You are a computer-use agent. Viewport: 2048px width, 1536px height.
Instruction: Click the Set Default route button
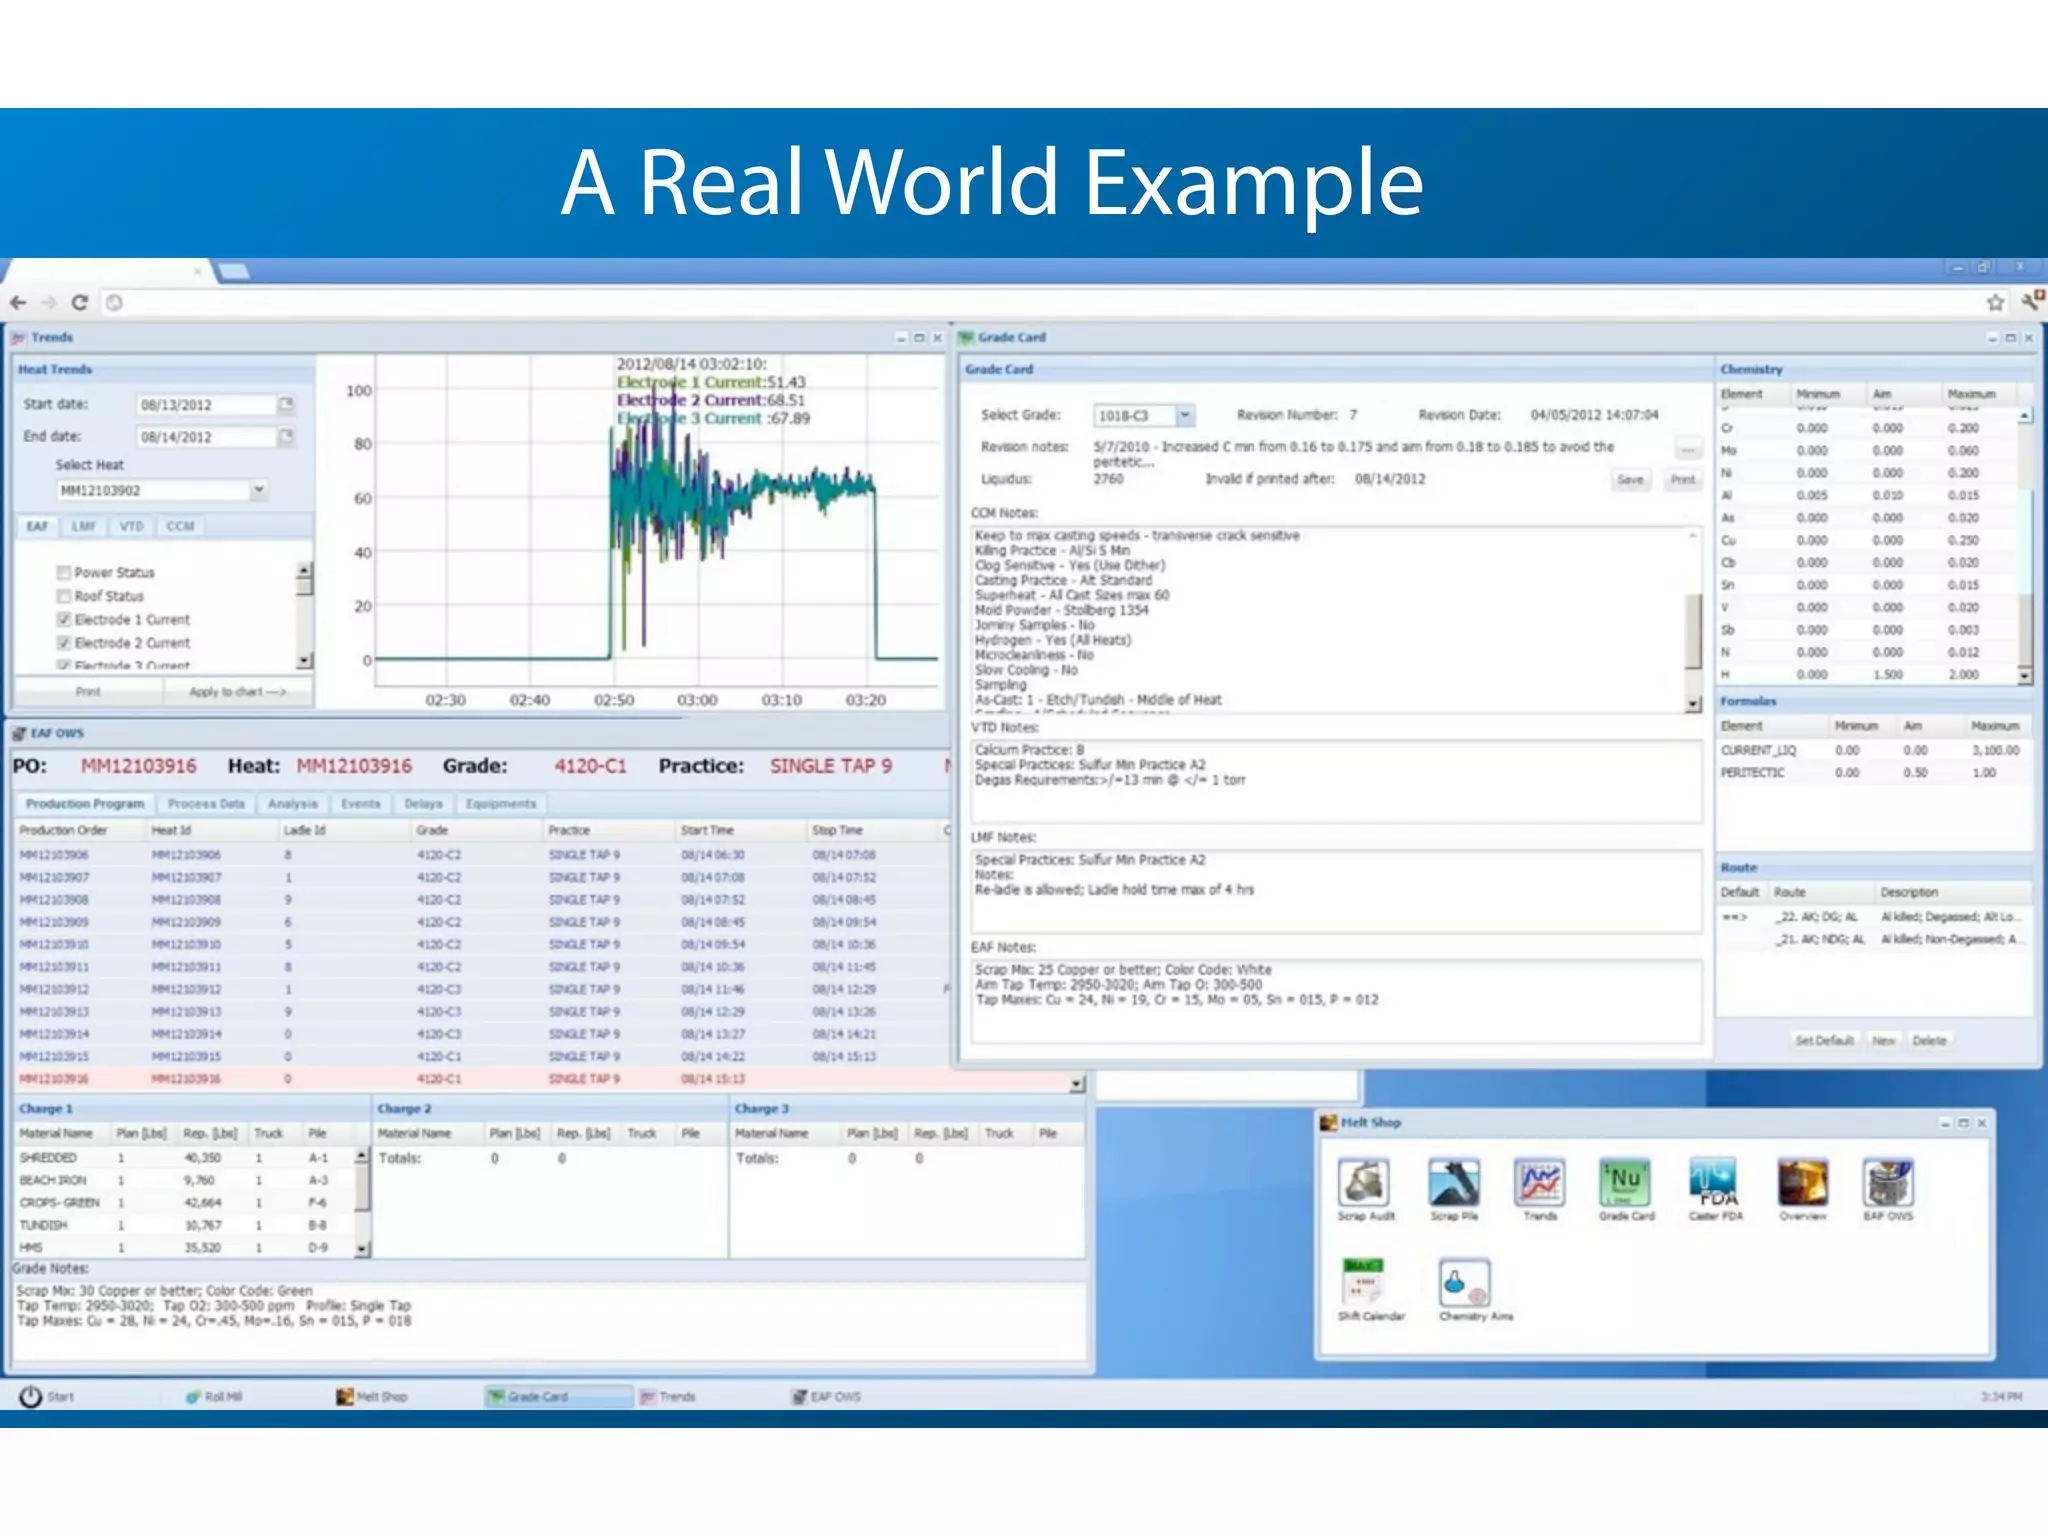1824,1041
